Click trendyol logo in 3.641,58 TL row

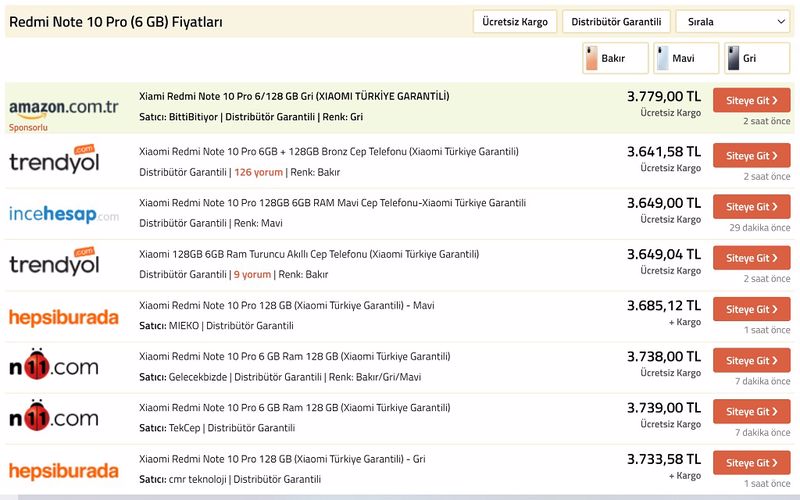click(x=54, y=159)
